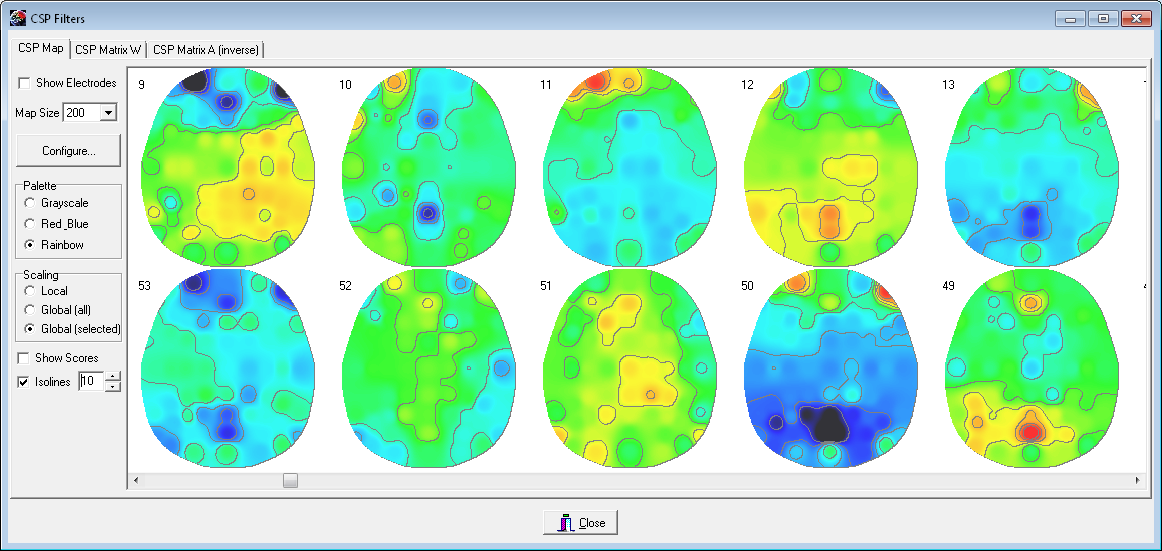
Task: Close the CSP Filters window via title bar
Action: click(1135, 19)
